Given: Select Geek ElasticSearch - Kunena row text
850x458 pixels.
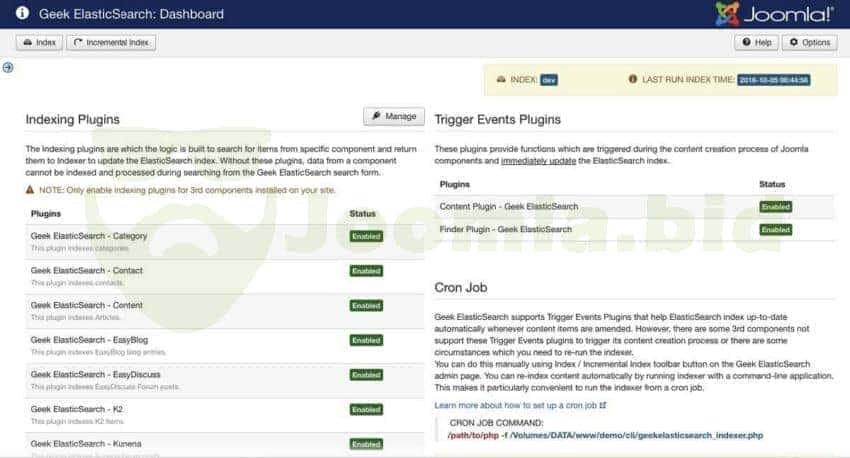Looking at the screenshot, I should pos(86,444).
